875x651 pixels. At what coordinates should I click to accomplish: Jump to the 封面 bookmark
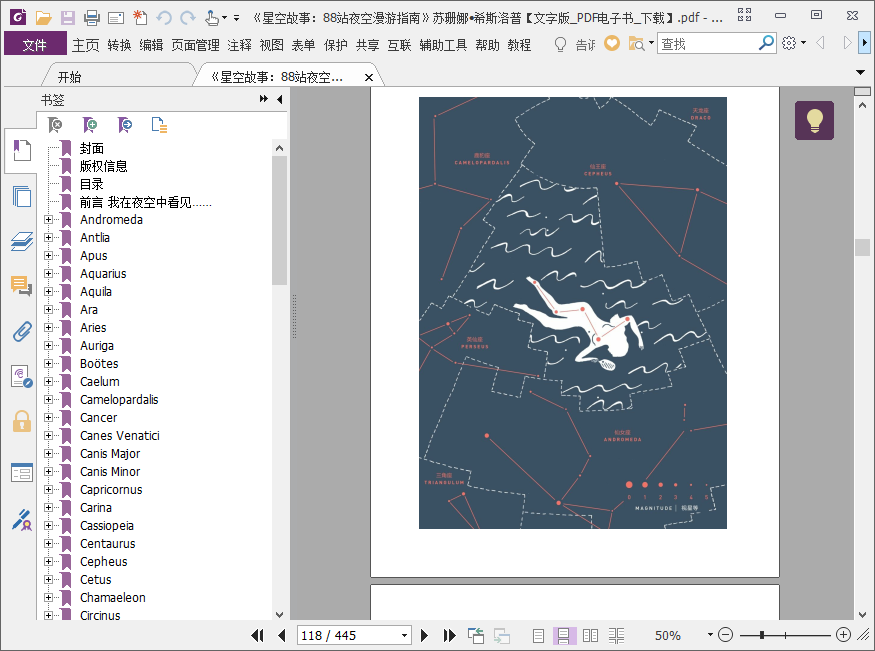[92, 148]
